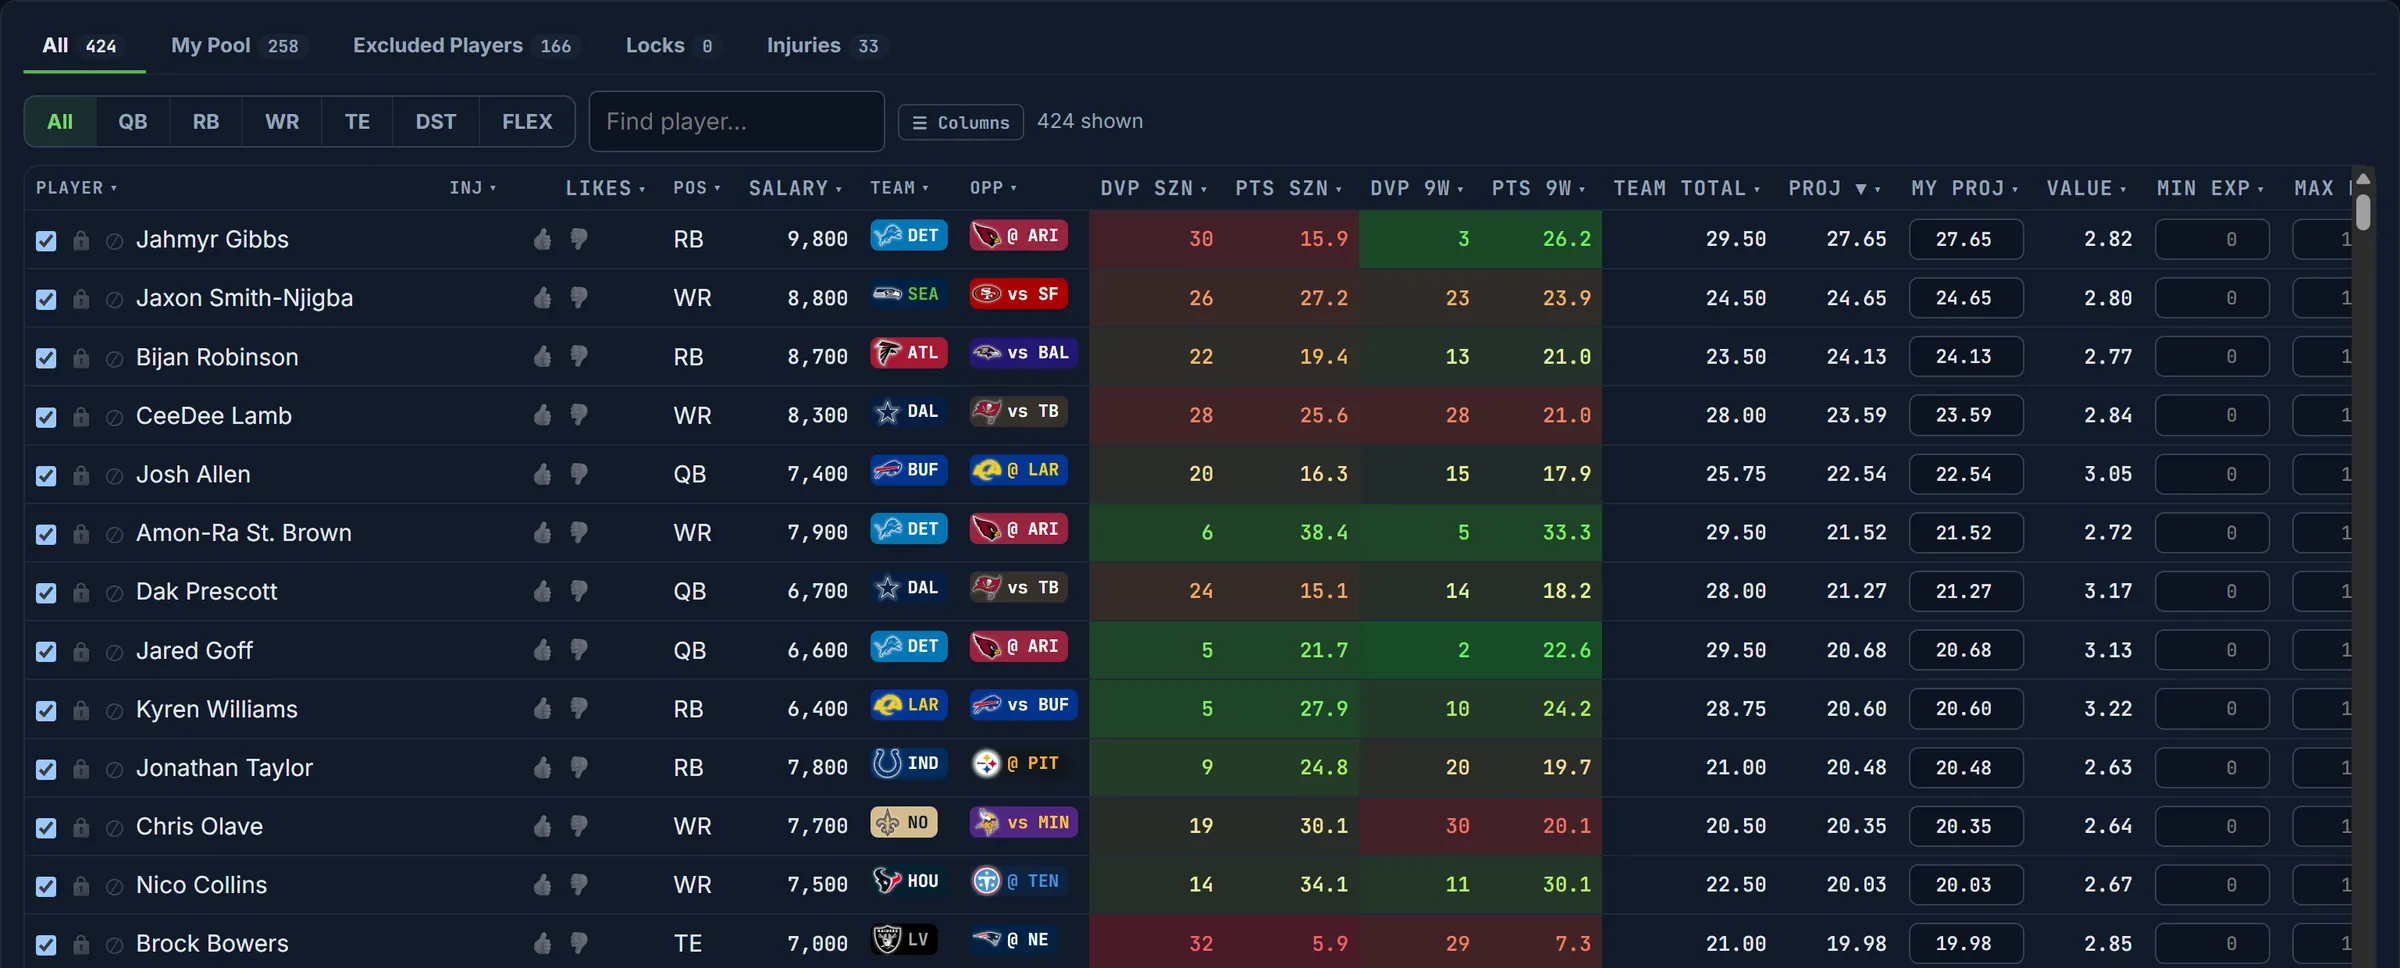Filter players by DST position

click(436, 122)
